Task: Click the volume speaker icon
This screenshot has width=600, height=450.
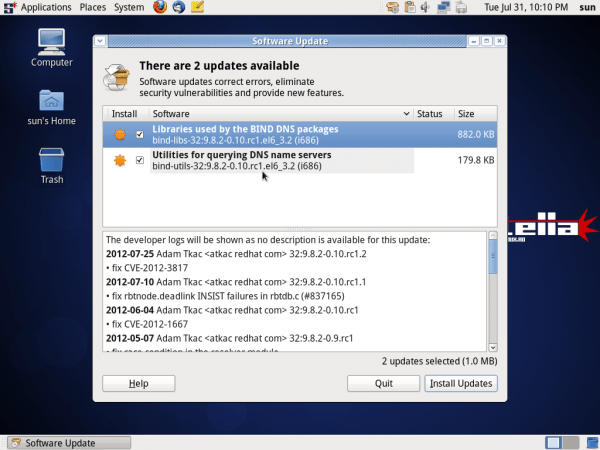Action: click(426, 7)
